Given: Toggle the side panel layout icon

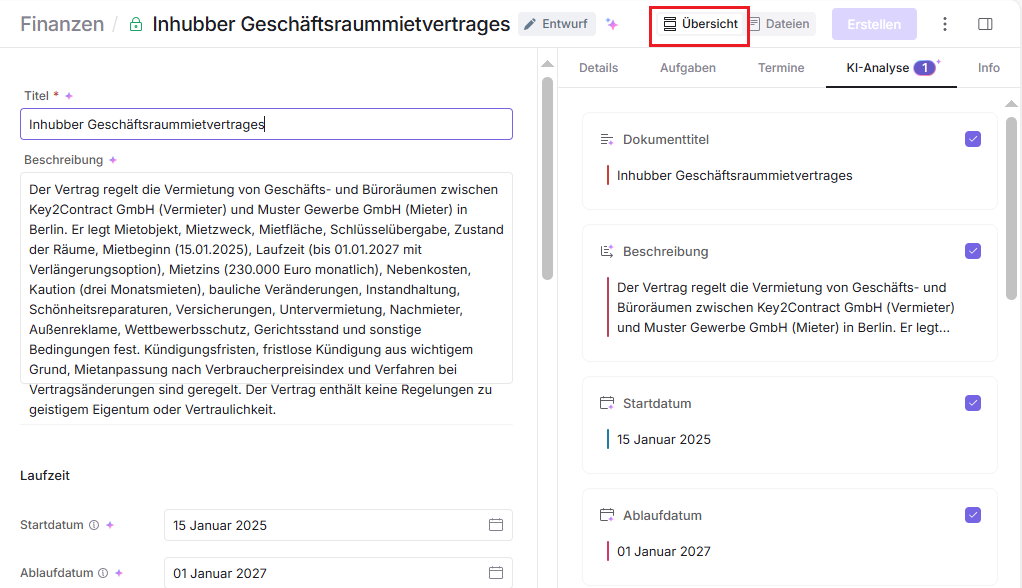Looking at the screenshot, I should coord(985,24).
